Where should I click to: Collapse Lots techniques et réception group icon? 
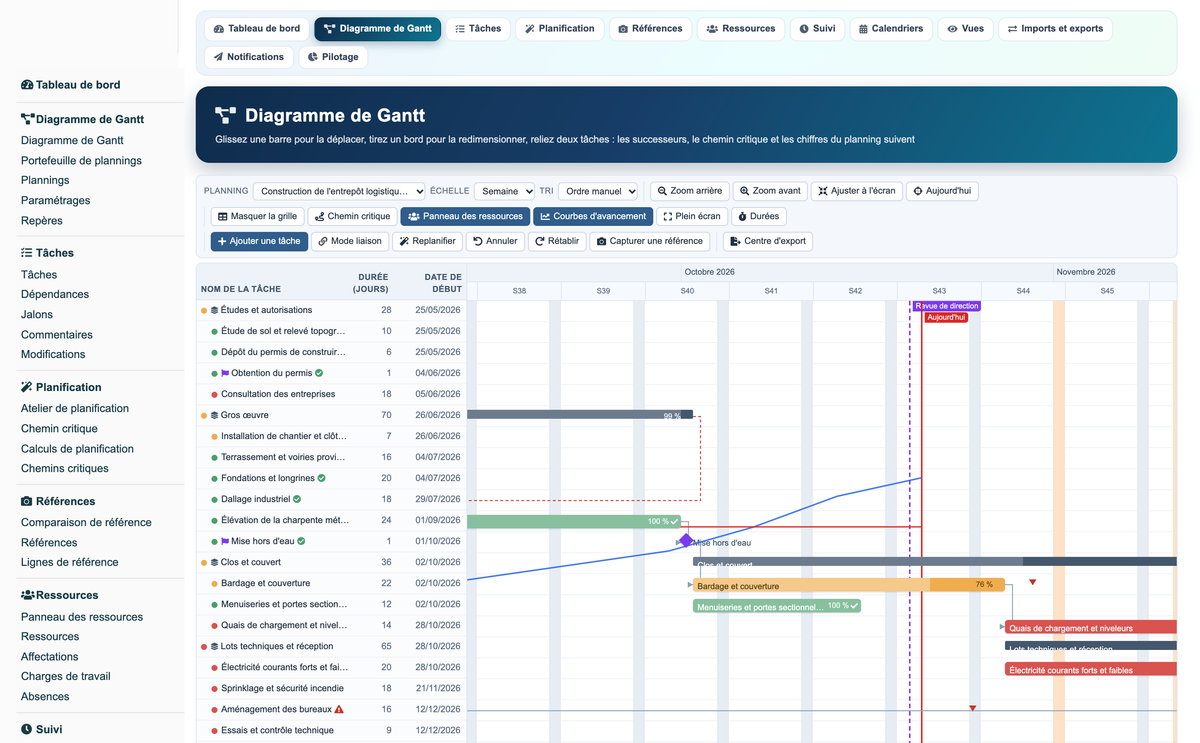pyautogui.click(x=214, y=646)
